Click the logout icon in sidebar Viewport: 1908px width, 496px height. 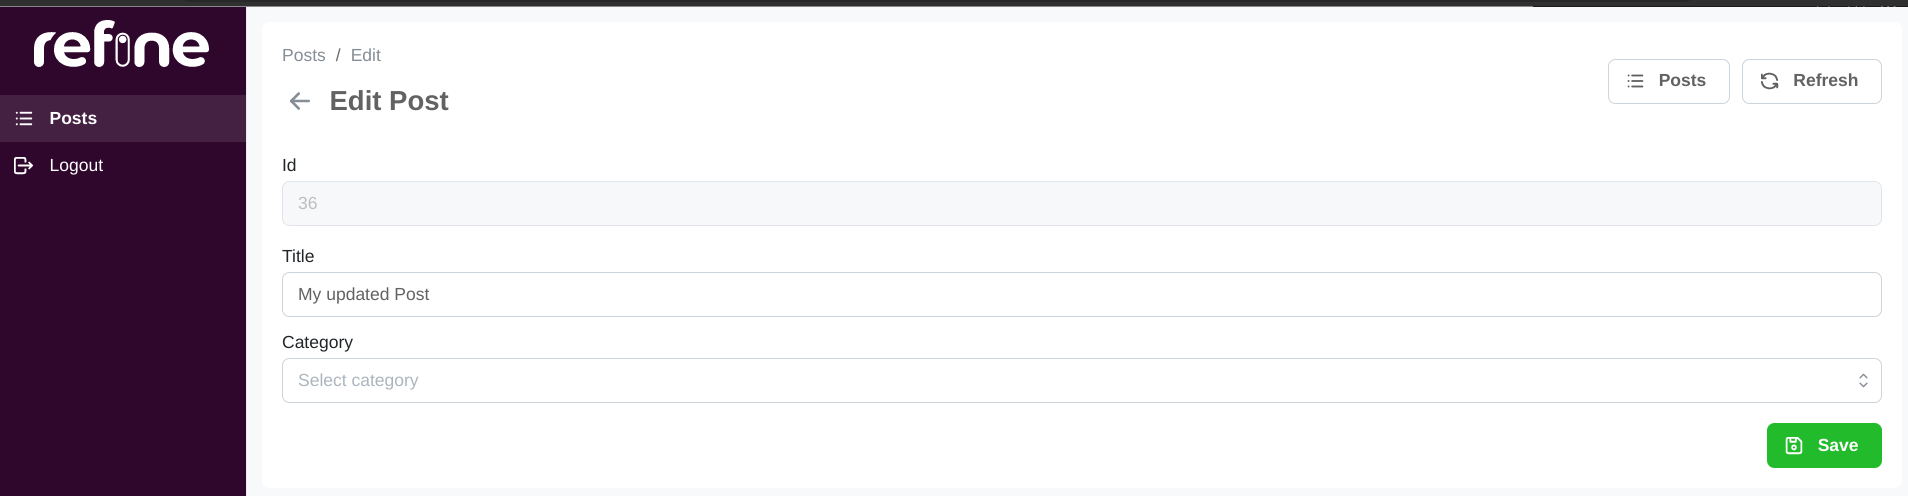pos(24,165)
